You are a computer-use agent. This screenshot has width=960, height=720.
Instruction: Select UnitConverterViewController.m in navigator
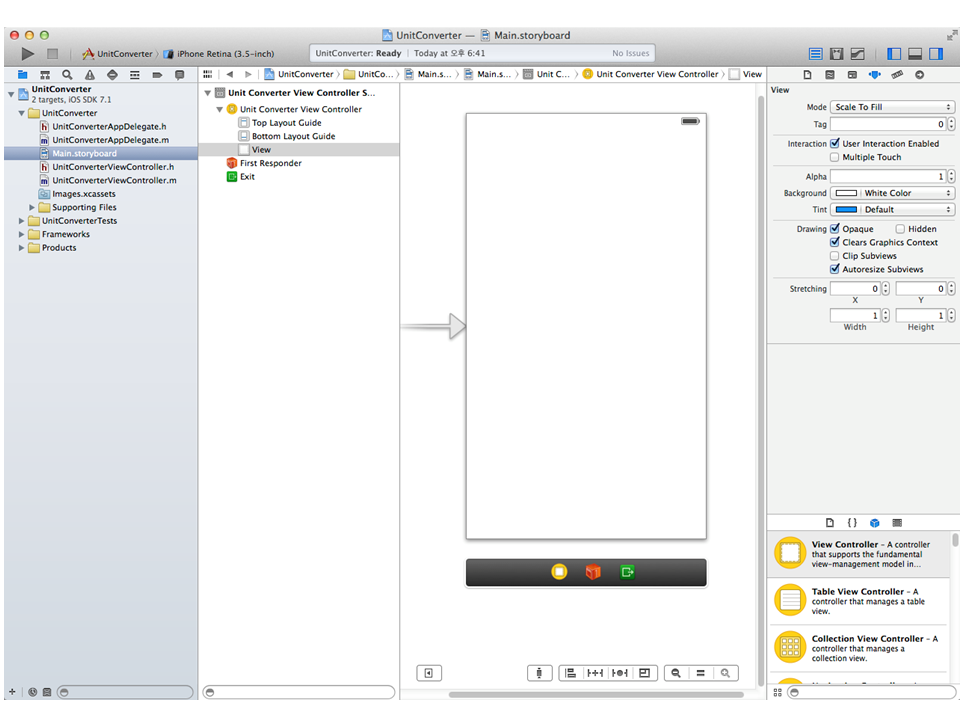click(x=113, y=181)
